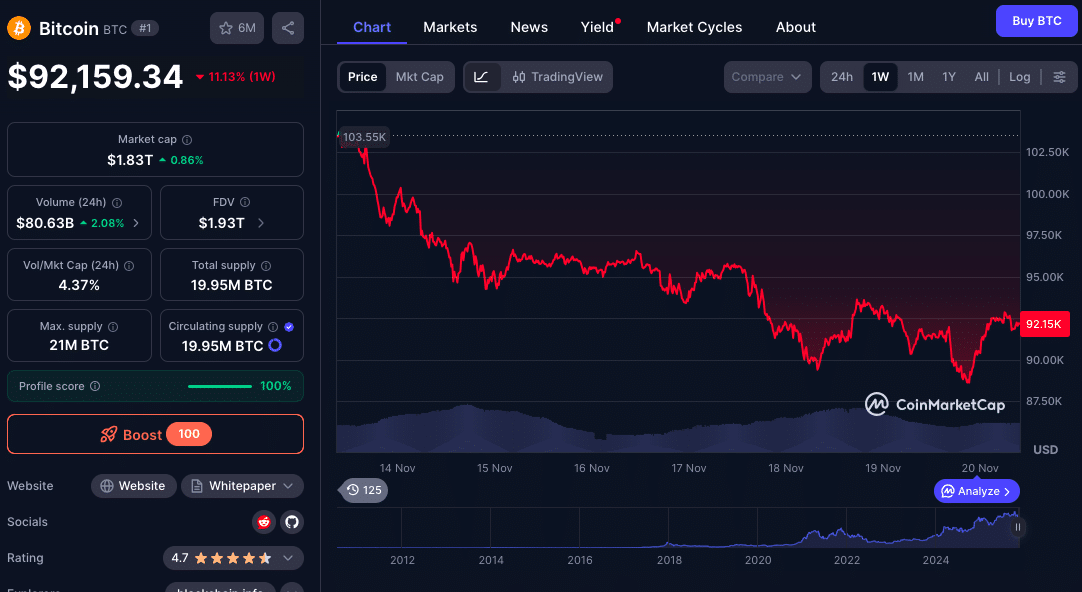This screenshot has width=1082, height=592.
Task: Select the line chart view icon
Action: (x=482, y=77)
